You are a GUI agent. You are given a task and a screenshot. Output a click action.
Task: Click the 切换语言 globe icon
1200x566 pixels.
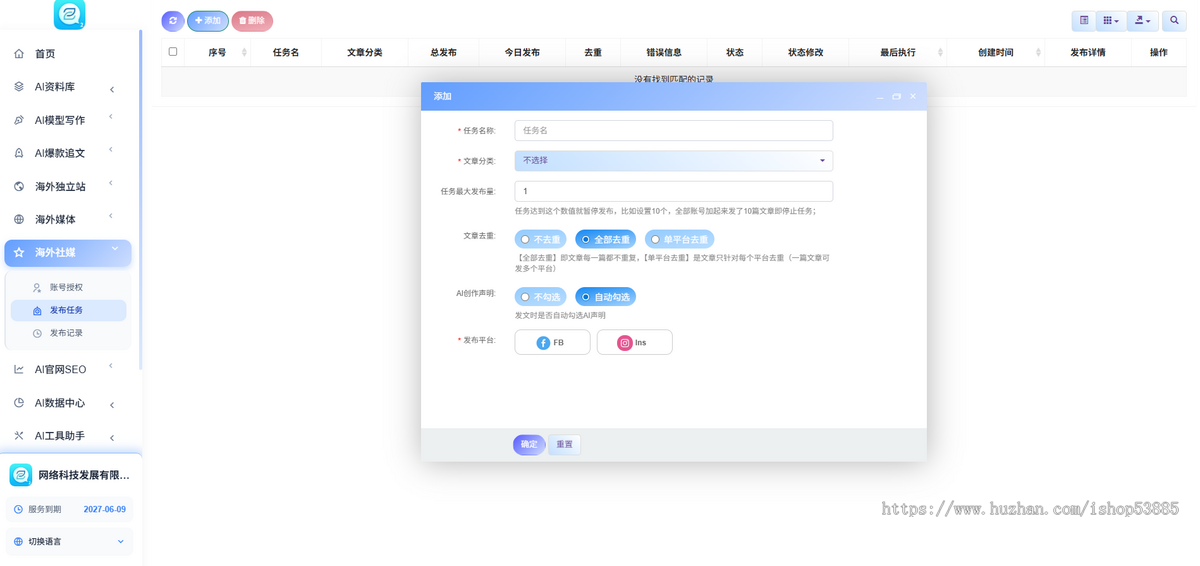point(18,542)
